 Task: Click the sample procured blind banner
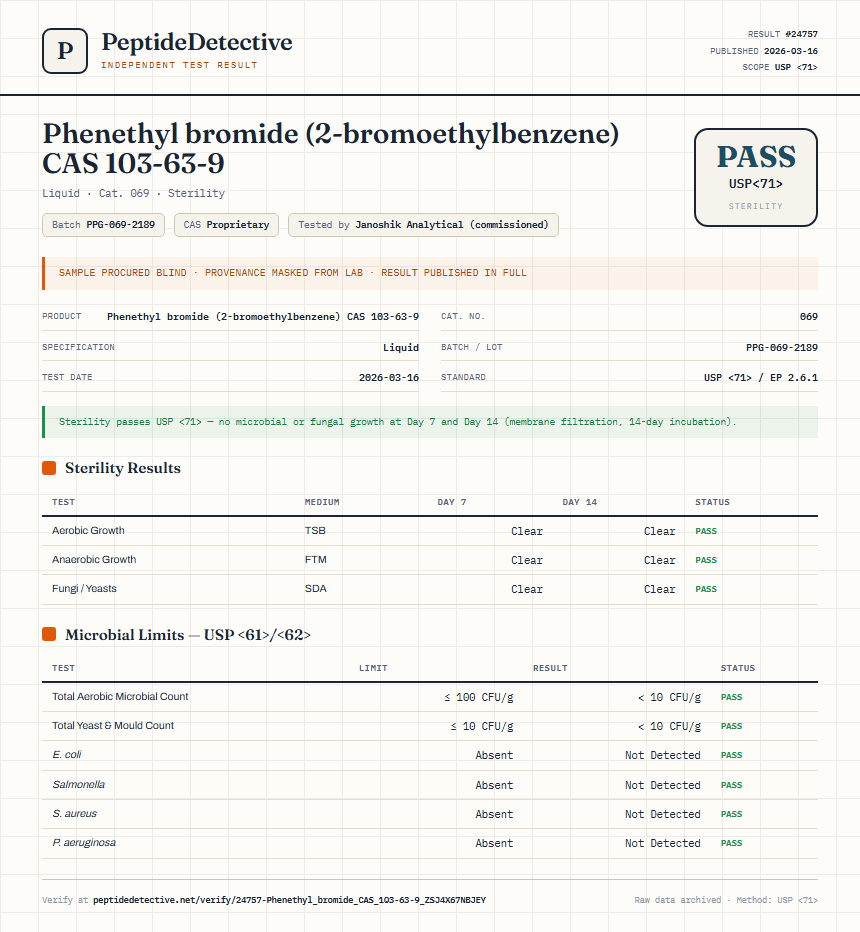pyautogui.click(x=430, y=273)
